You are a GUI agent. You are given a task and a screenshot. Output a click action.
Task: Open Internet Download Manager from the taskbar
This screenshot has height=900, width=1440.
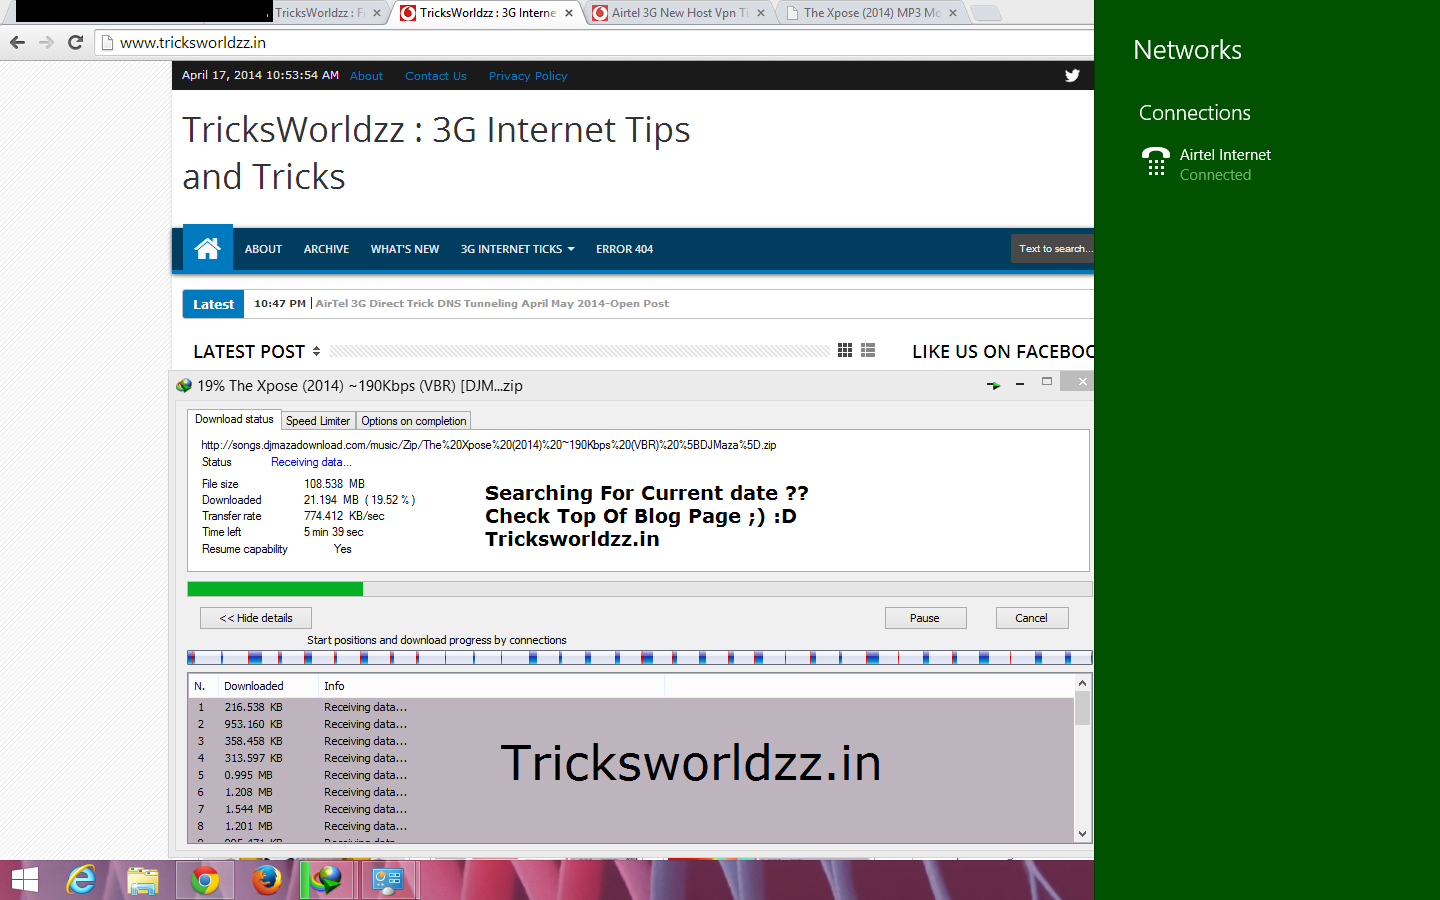pyautogui.click(x=326, y=880)
